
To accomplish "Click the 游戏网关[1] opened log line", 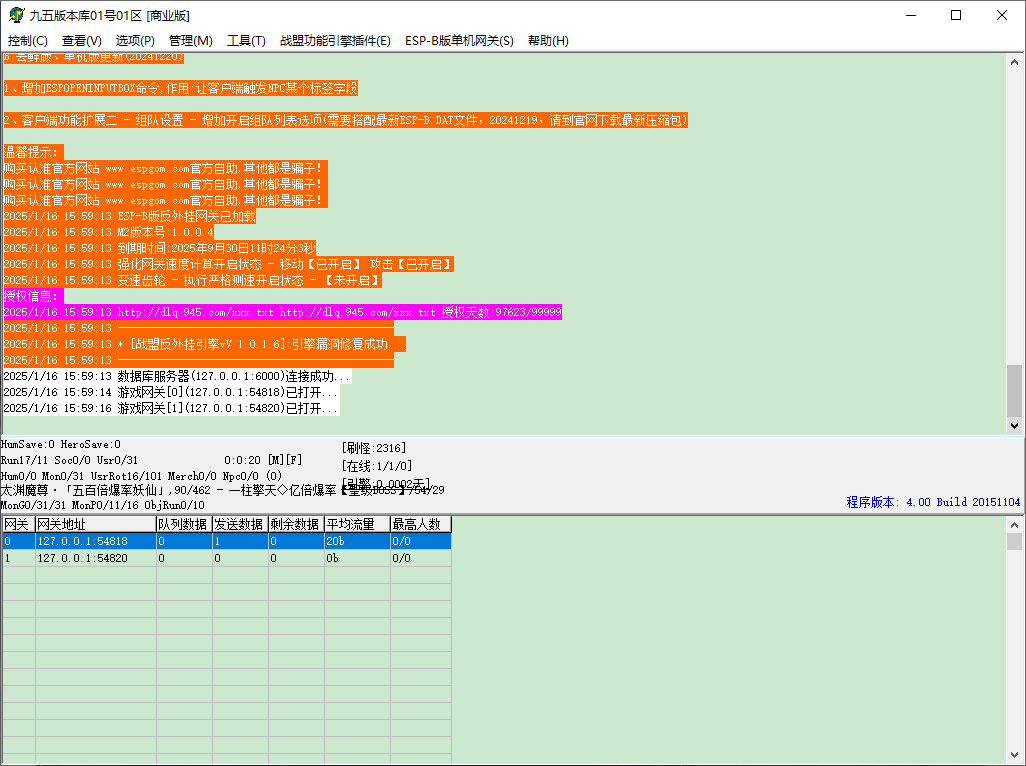I will (x=171, y=408).
